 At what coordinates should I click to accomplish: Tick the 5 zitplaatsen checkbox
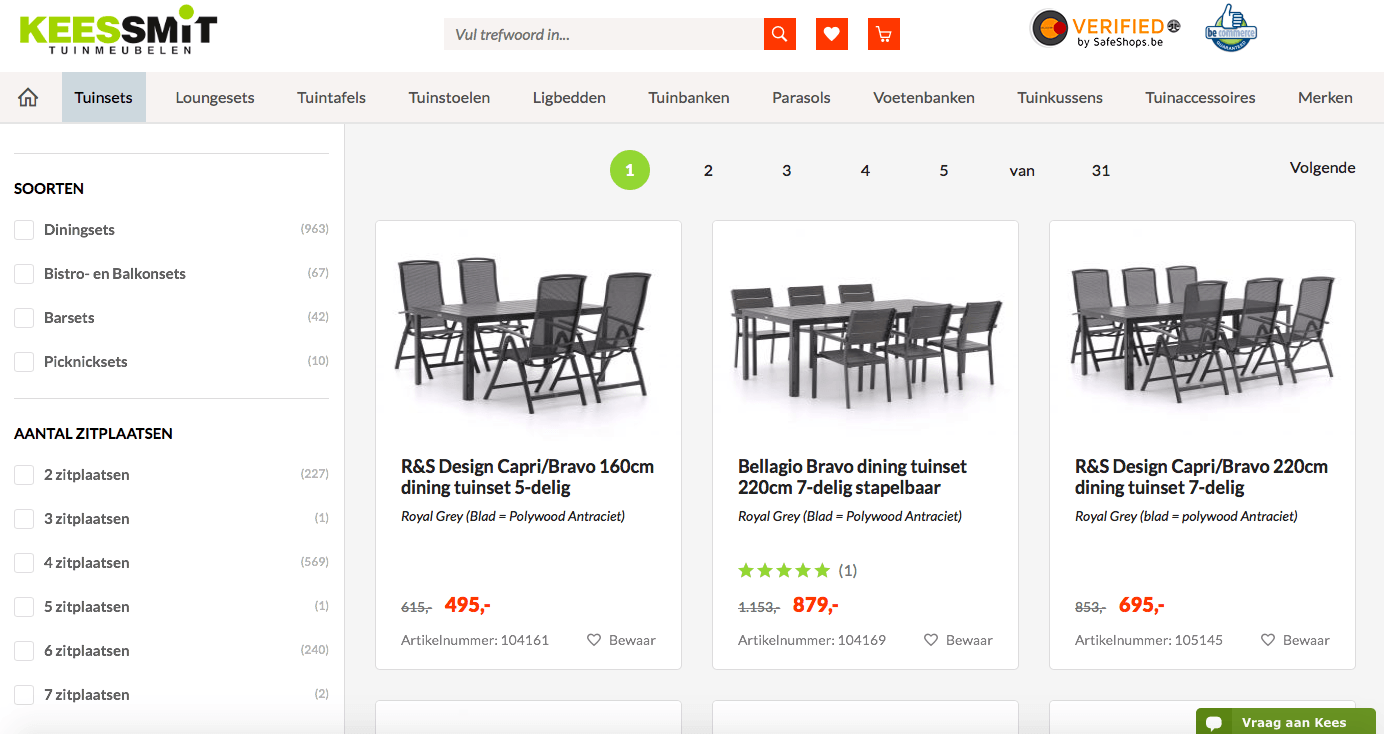[x=24, y=607]
